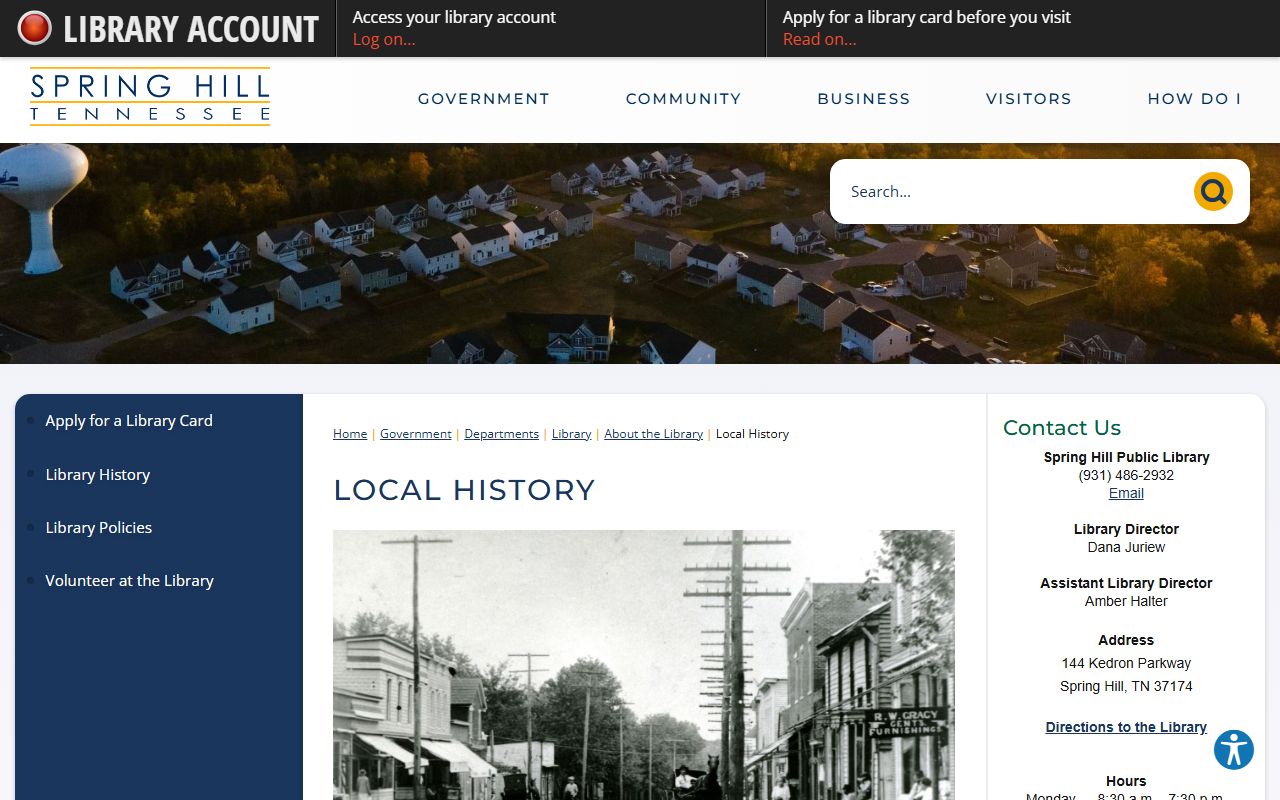Open Library Policies sidebar link

tap(98, 528)
